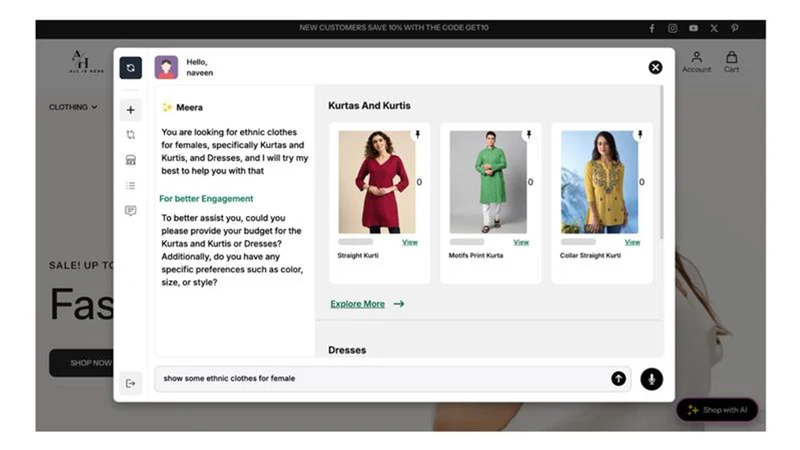Open the green Motifs Print Kurta image

tap(488, 182)
